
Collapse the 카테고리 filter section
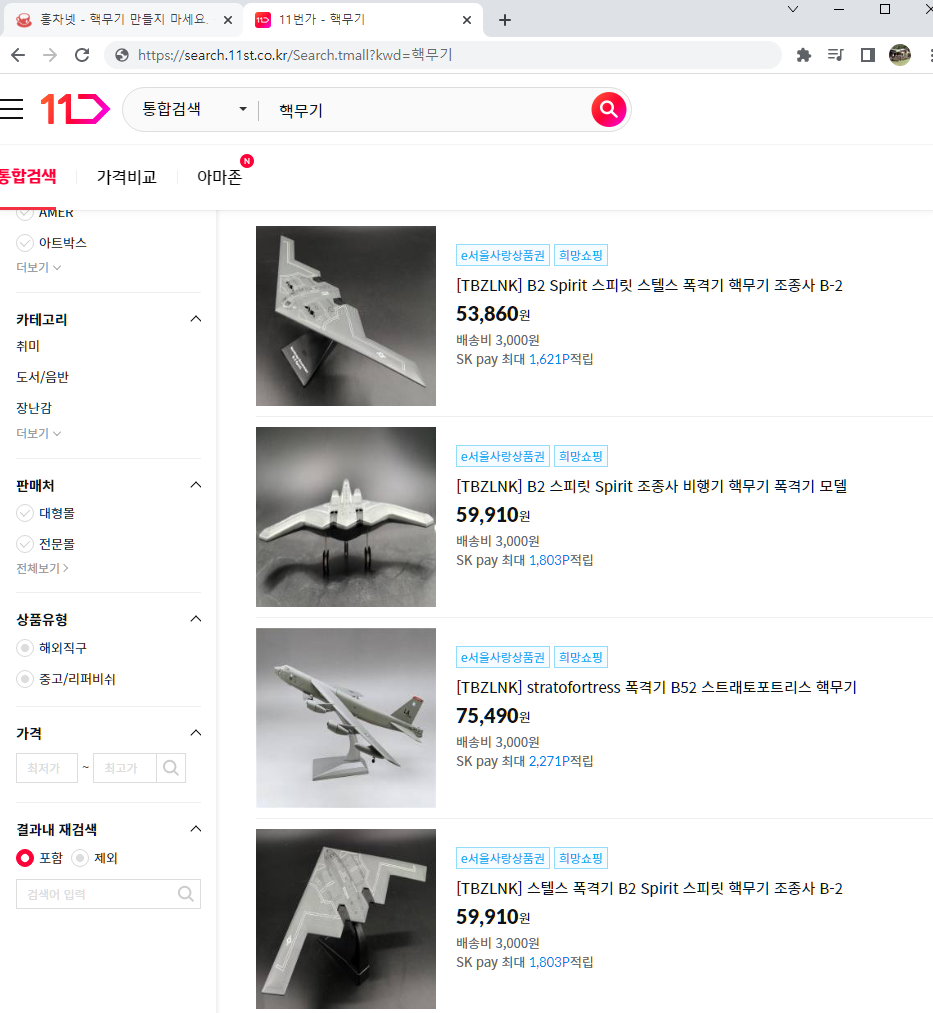tap(196, 319)
